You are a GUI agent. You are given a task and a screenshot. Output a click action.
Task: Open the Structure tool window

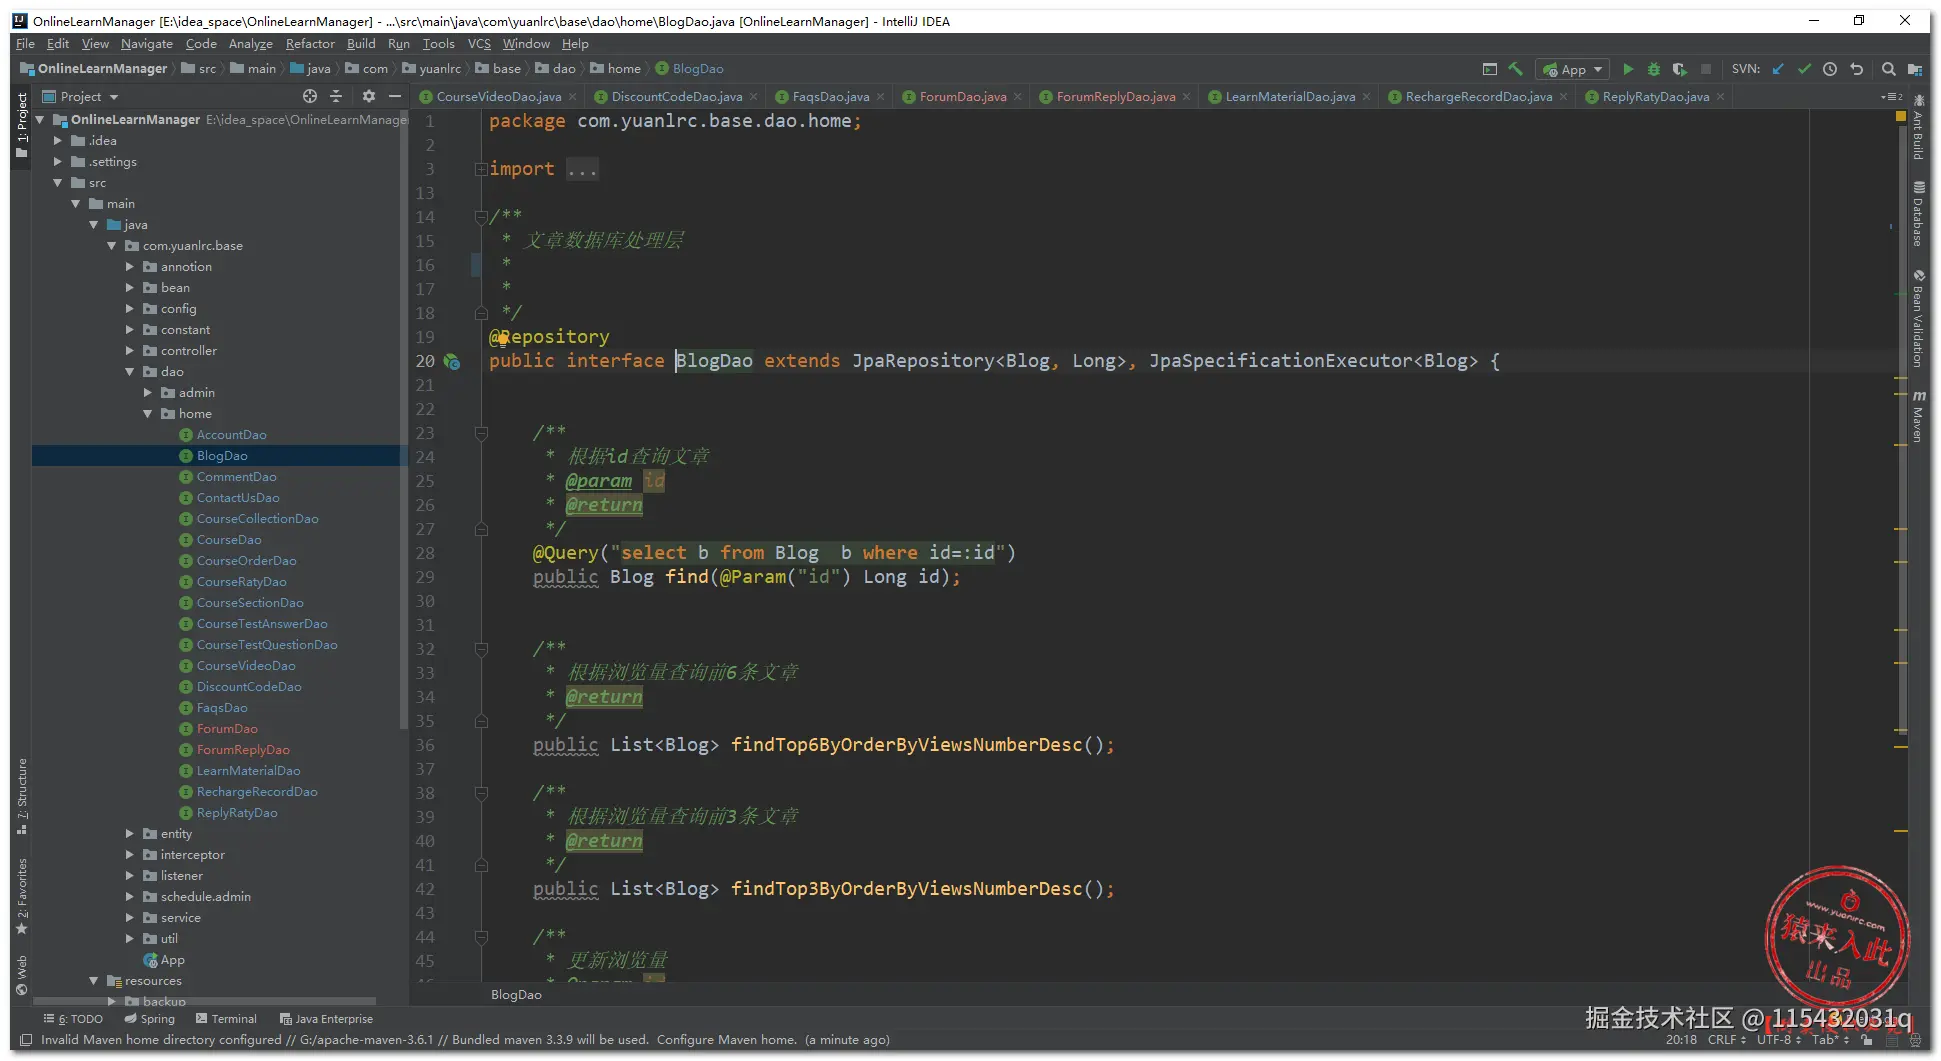pyautogui.click(x=22, y=796)
